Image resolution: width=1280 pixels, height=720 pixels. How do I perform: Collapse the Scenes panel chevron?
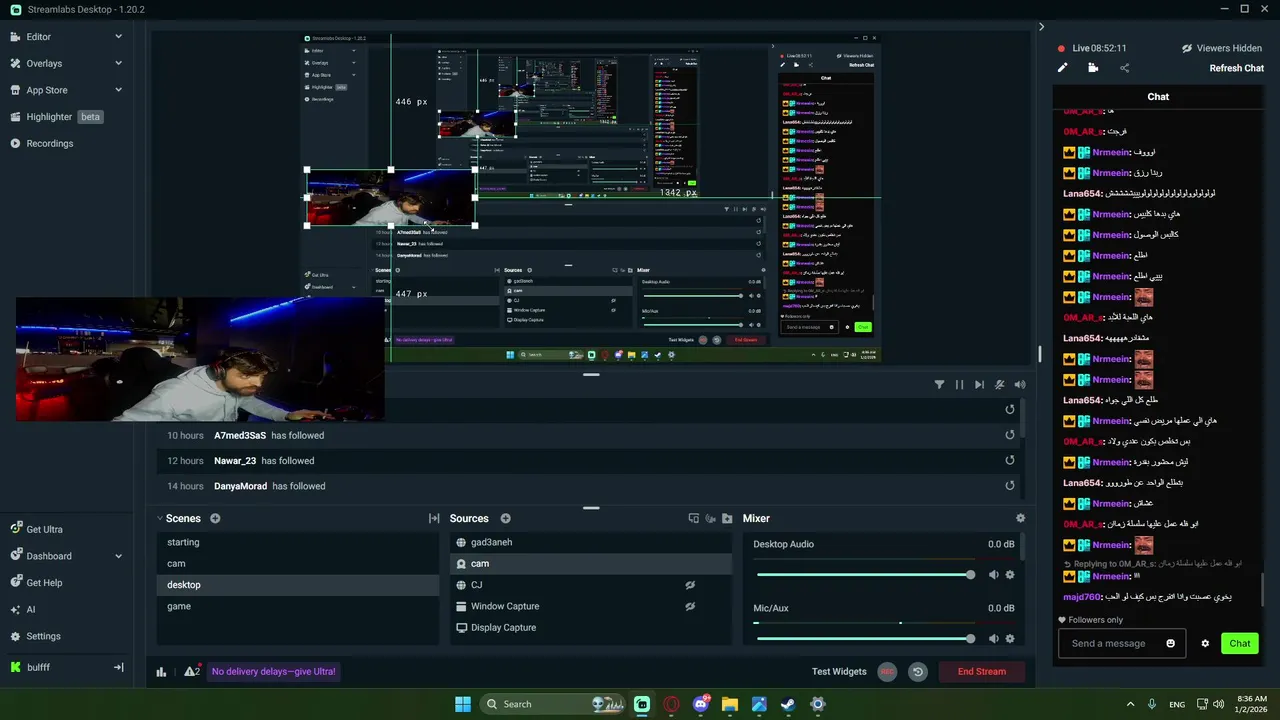[160, 518]
